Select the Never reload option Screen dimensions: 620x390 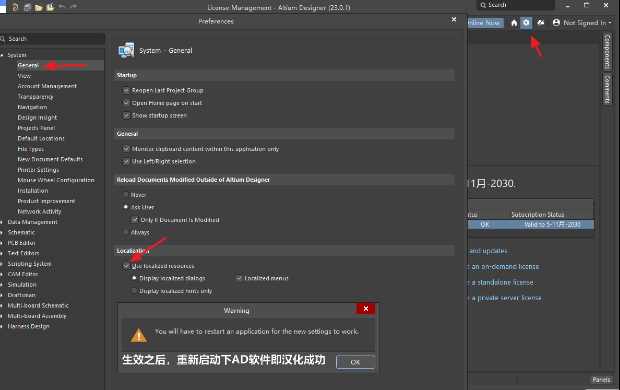click(126, 195)
